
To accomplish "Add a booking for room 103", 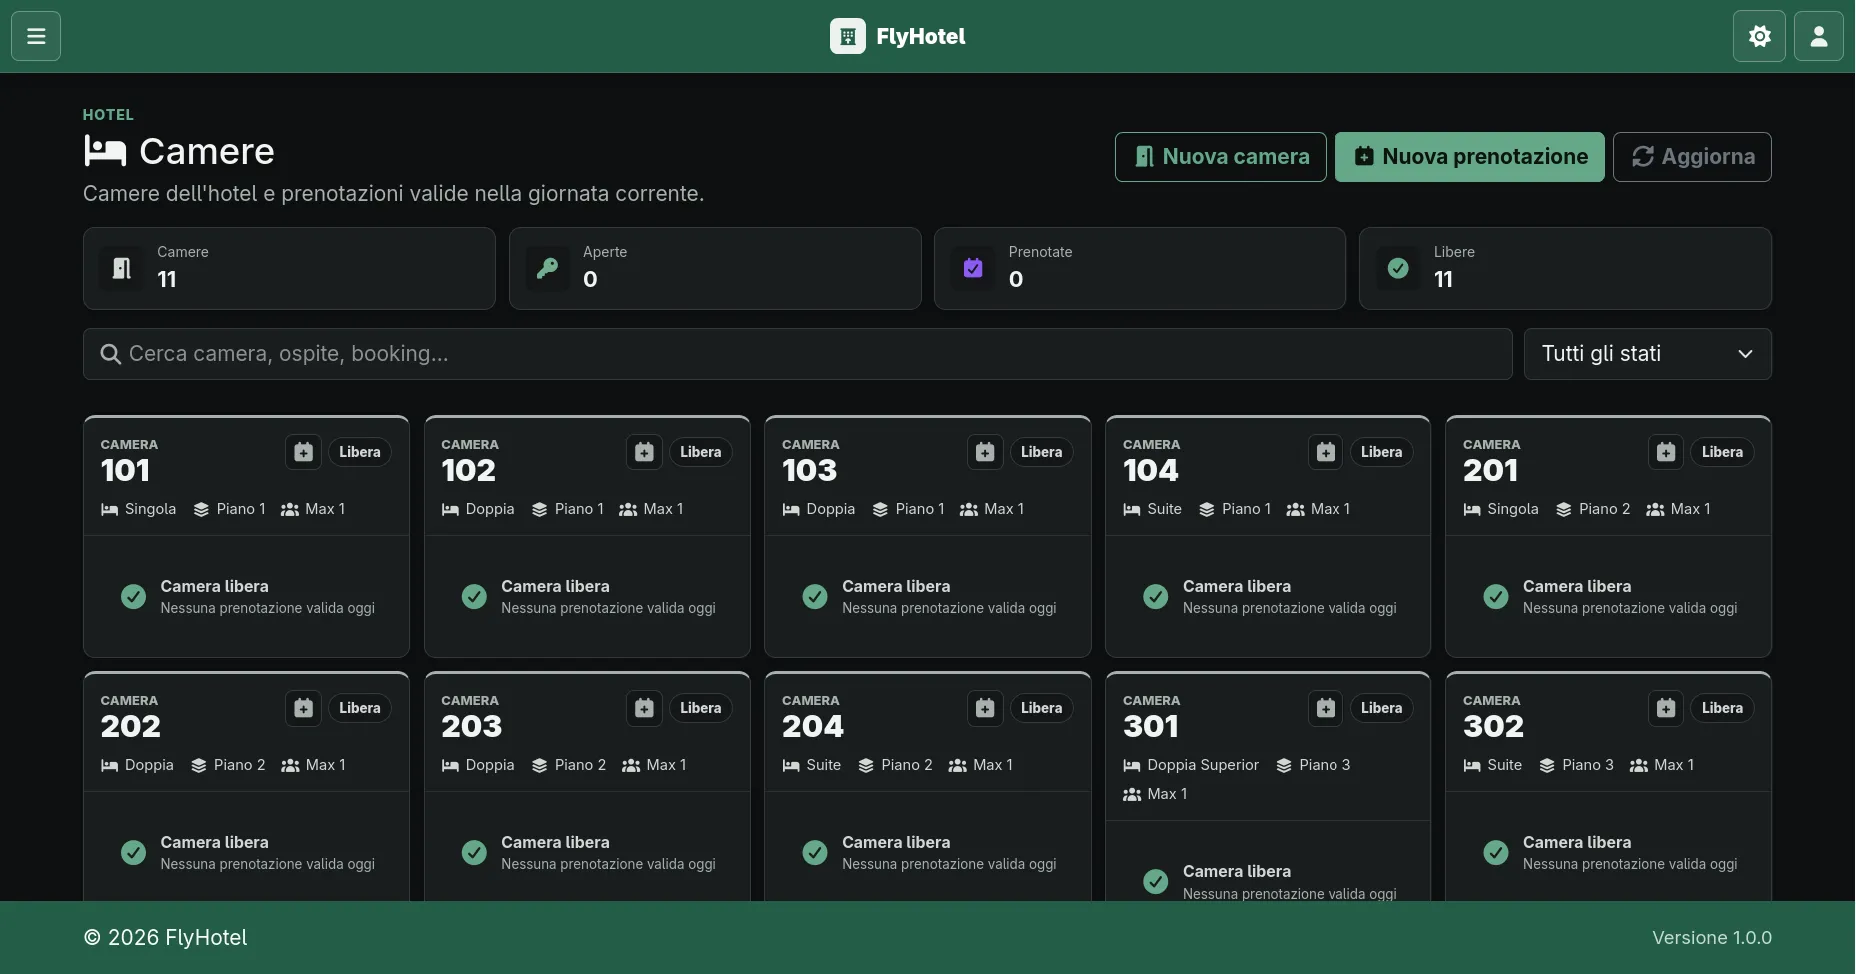I will (x=985, y=452).
